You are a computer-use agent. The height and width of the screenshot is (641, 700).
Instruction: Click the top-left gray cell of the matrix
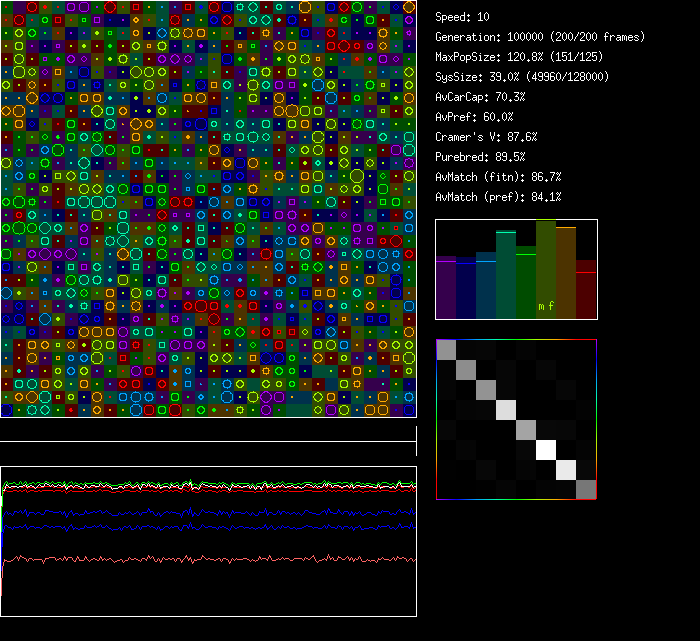[x=447, y=350]
